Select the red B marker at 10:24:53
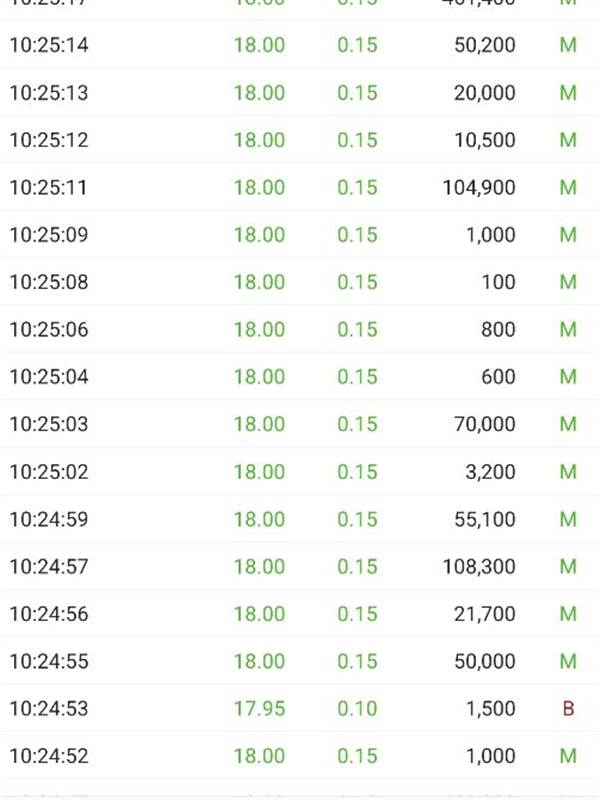The height and width of the screenshot is (800, 600). [568, 709]
